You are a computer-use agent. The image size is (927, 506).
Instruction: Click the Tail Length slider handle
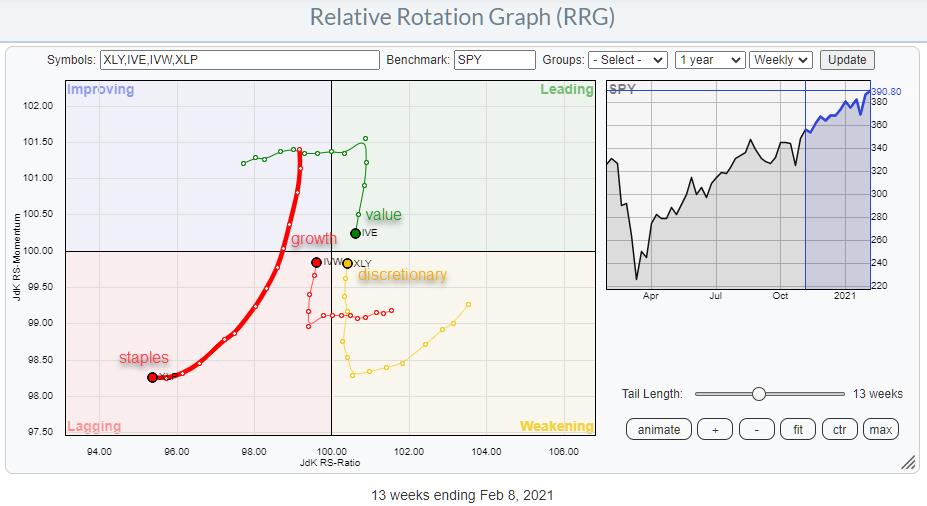[x=759, y=394]
